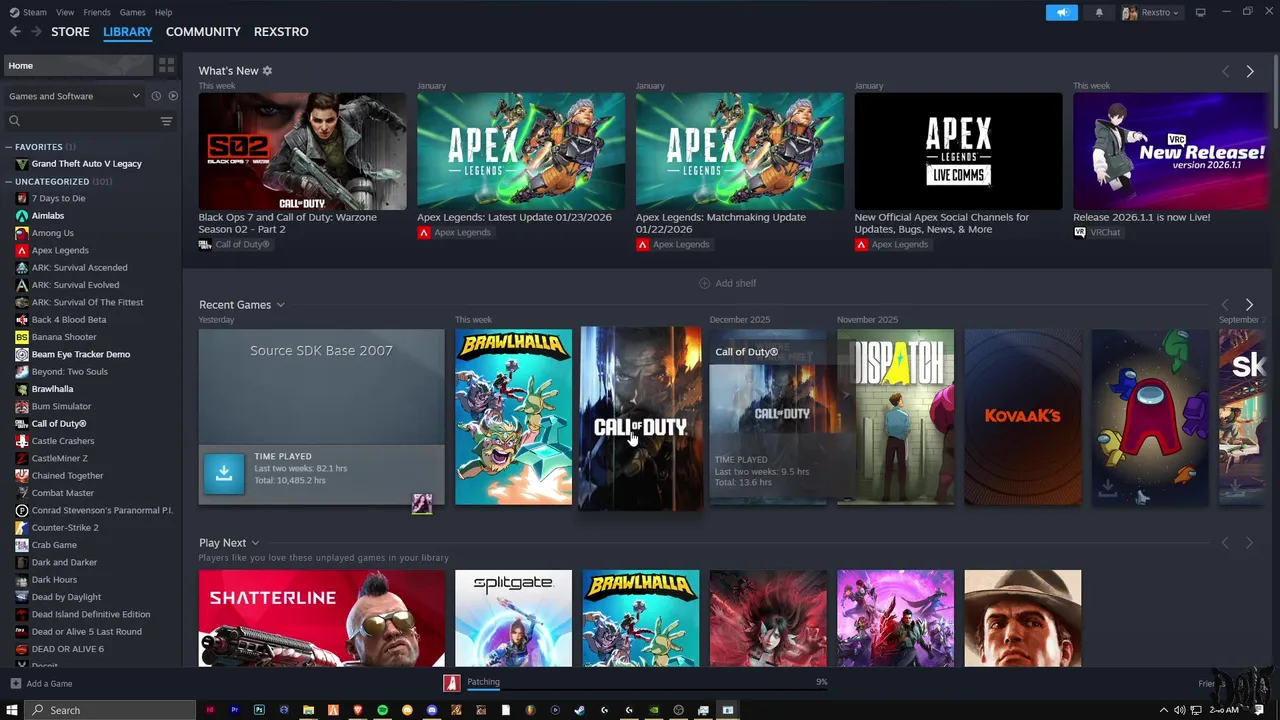
Task: Open the Friends menu
Action: (97, 12)
